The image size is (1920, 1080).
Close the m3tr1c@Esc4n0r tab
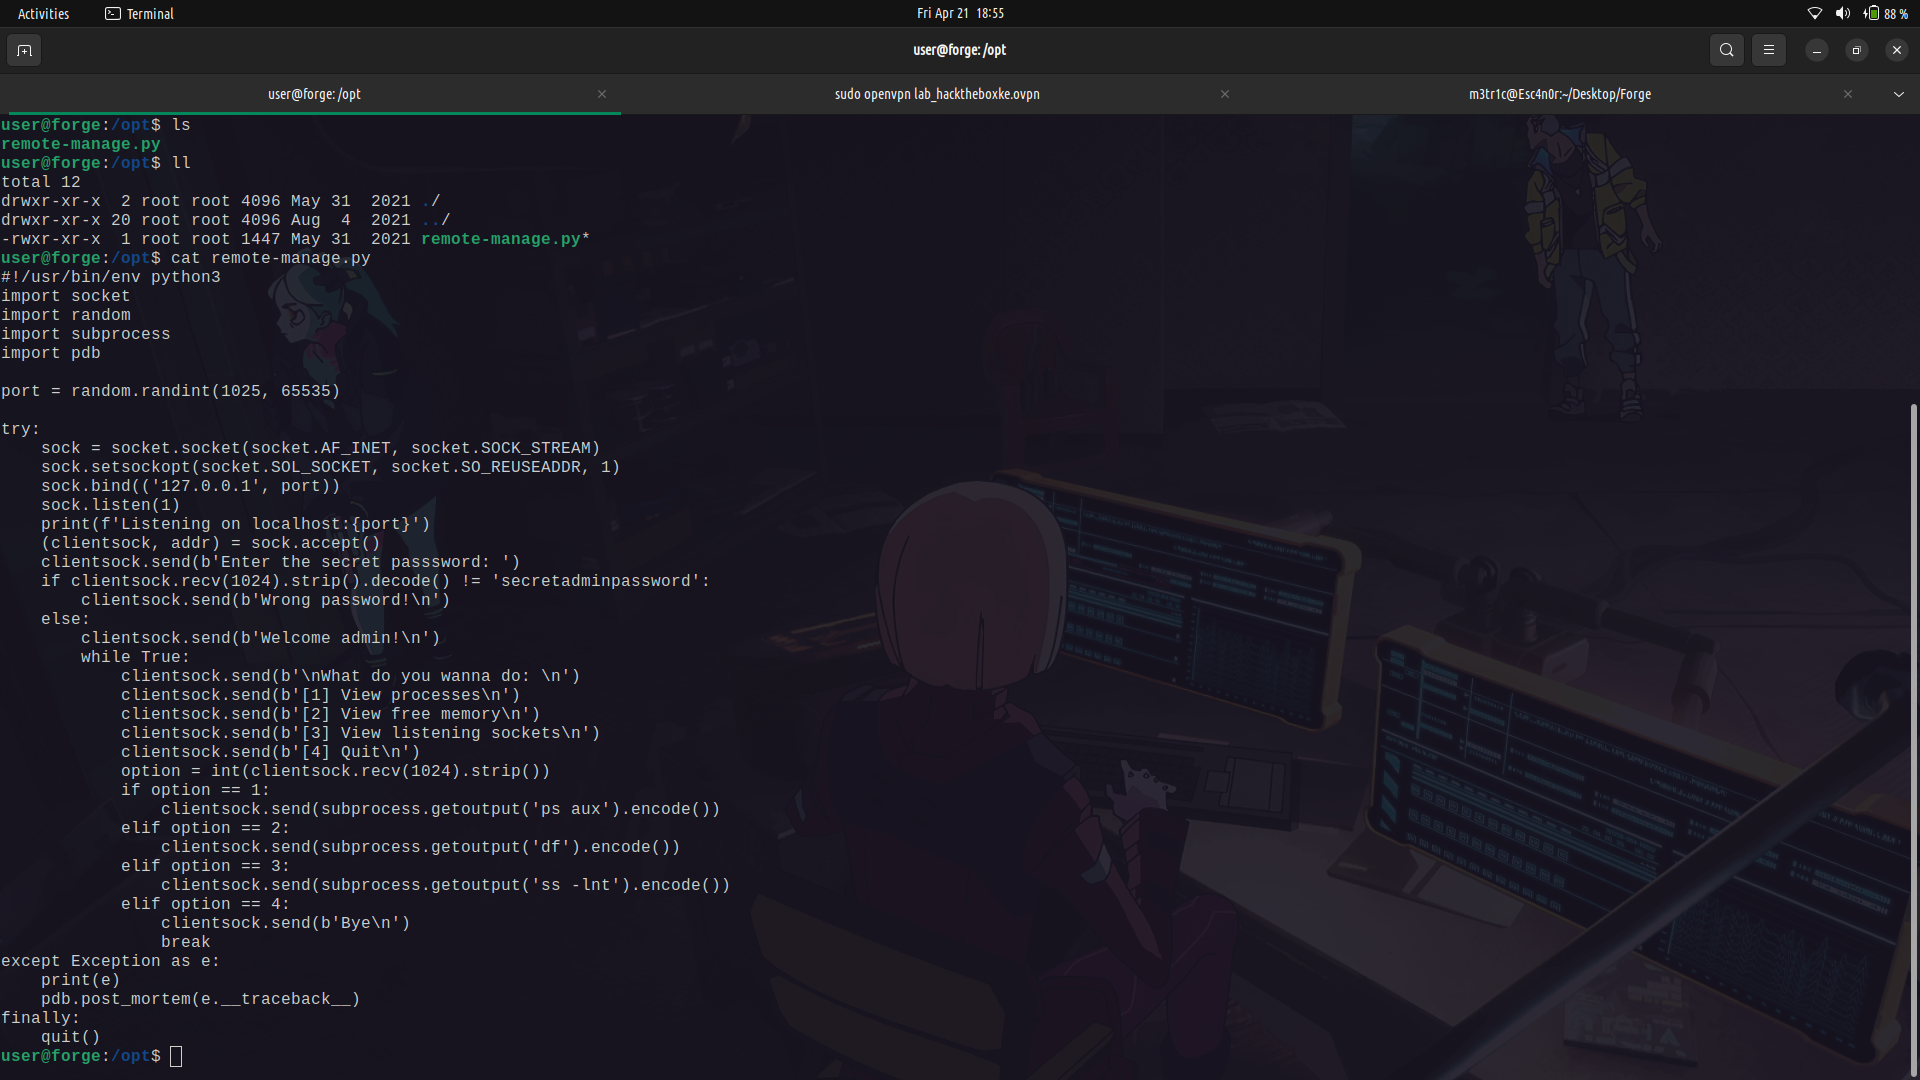(1849, 94)
